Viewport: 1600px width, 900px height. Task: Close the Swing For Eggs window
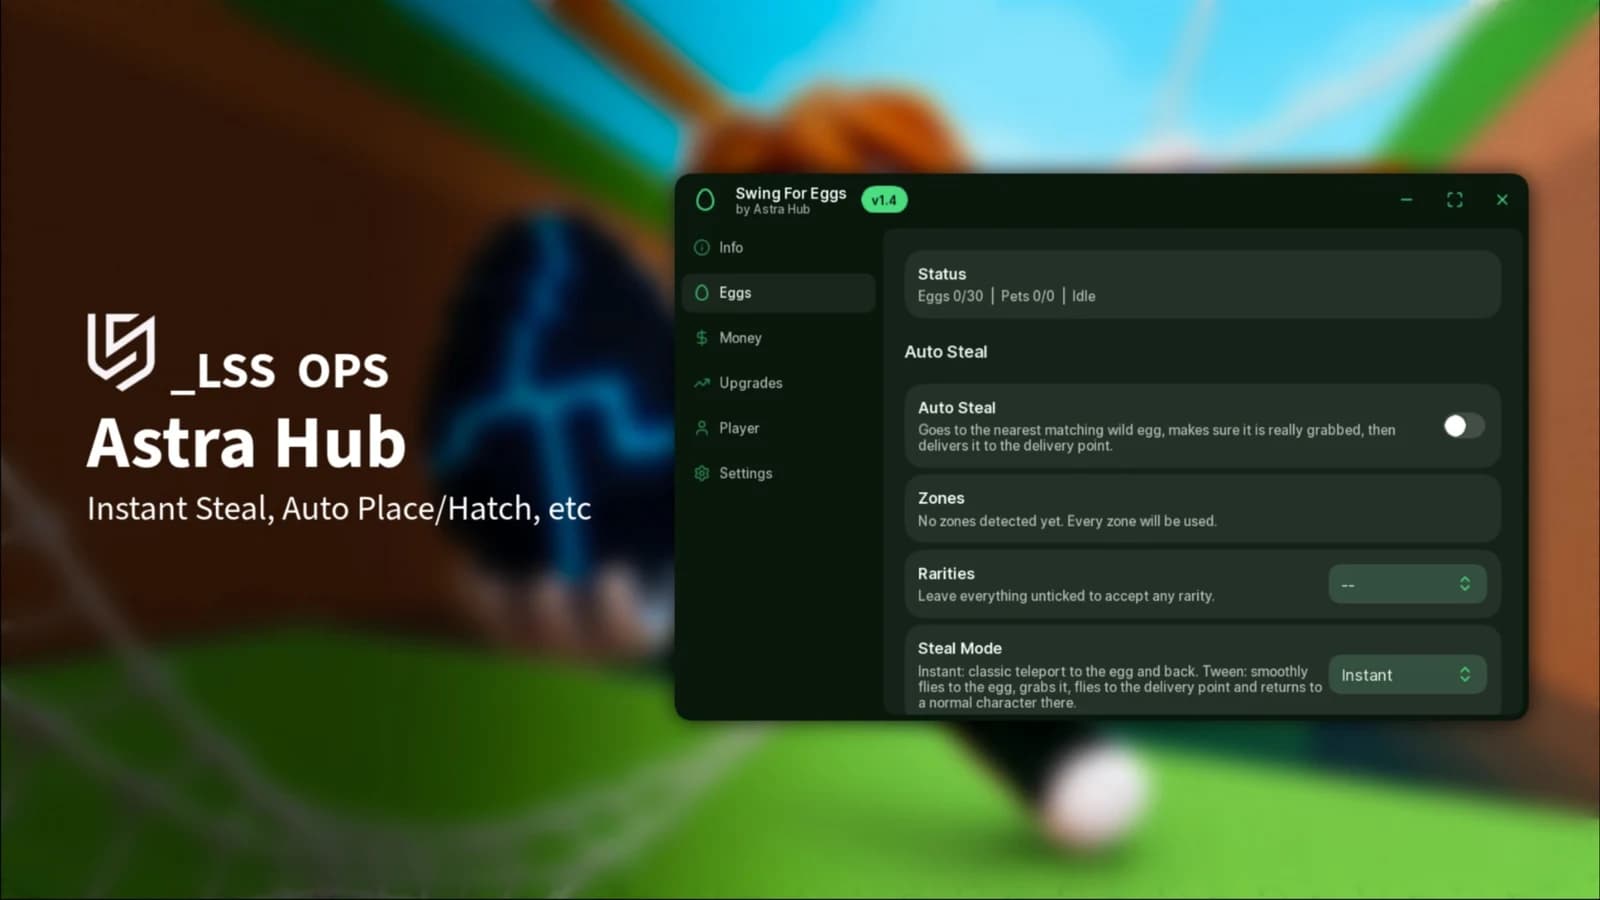(x=1502, y=200)
